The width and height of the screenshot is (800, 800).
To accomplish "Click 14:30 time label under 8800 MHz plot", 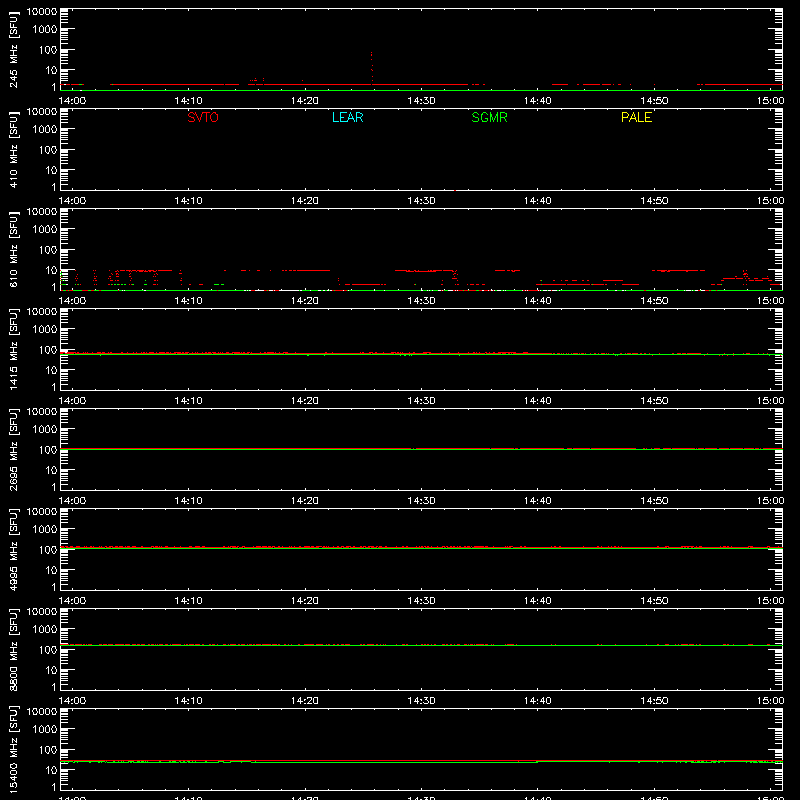I will click(x=421, y=701).
